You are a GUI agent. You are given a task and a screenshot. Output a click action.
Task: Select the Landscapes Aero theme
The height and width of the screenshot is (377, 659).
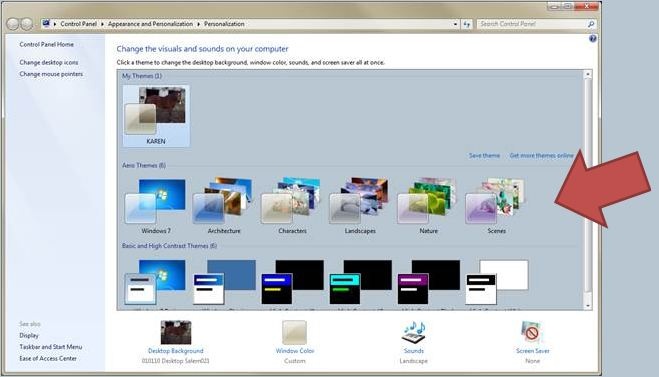coord(360,206)
